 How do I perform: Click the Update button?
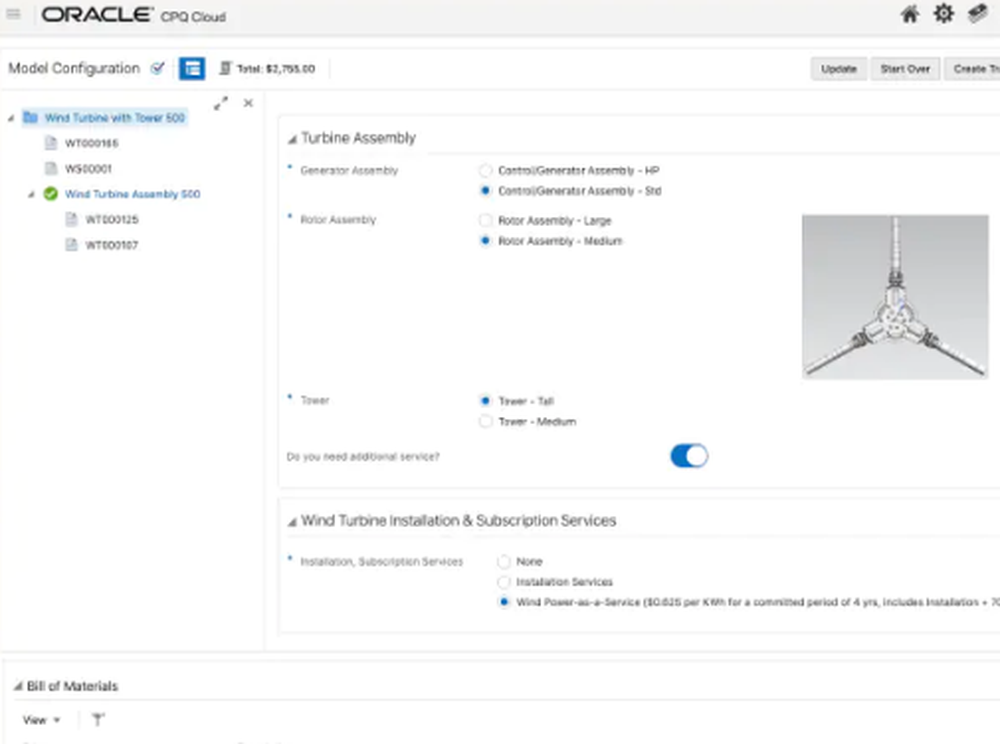(839, 69)
